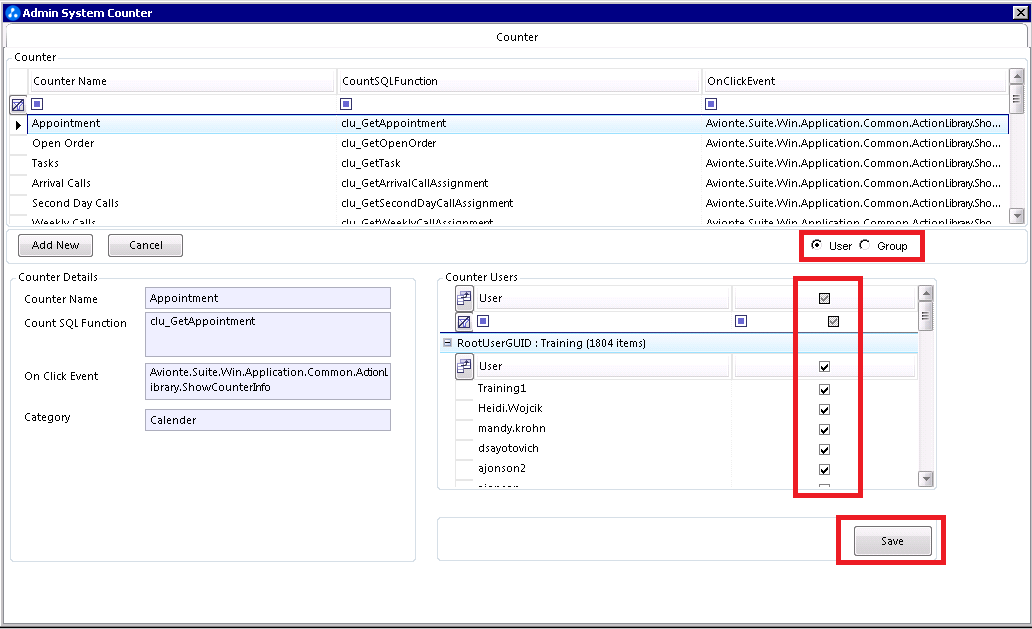Save the counter user assignments
This screenshot has height=629, width=1032.
pos(890,539)
